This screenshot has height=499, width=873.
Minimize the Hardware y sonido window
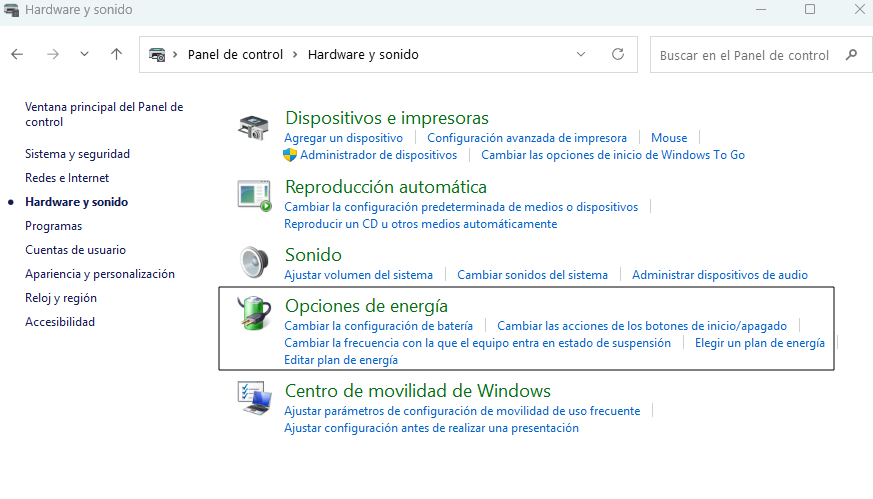761,9
